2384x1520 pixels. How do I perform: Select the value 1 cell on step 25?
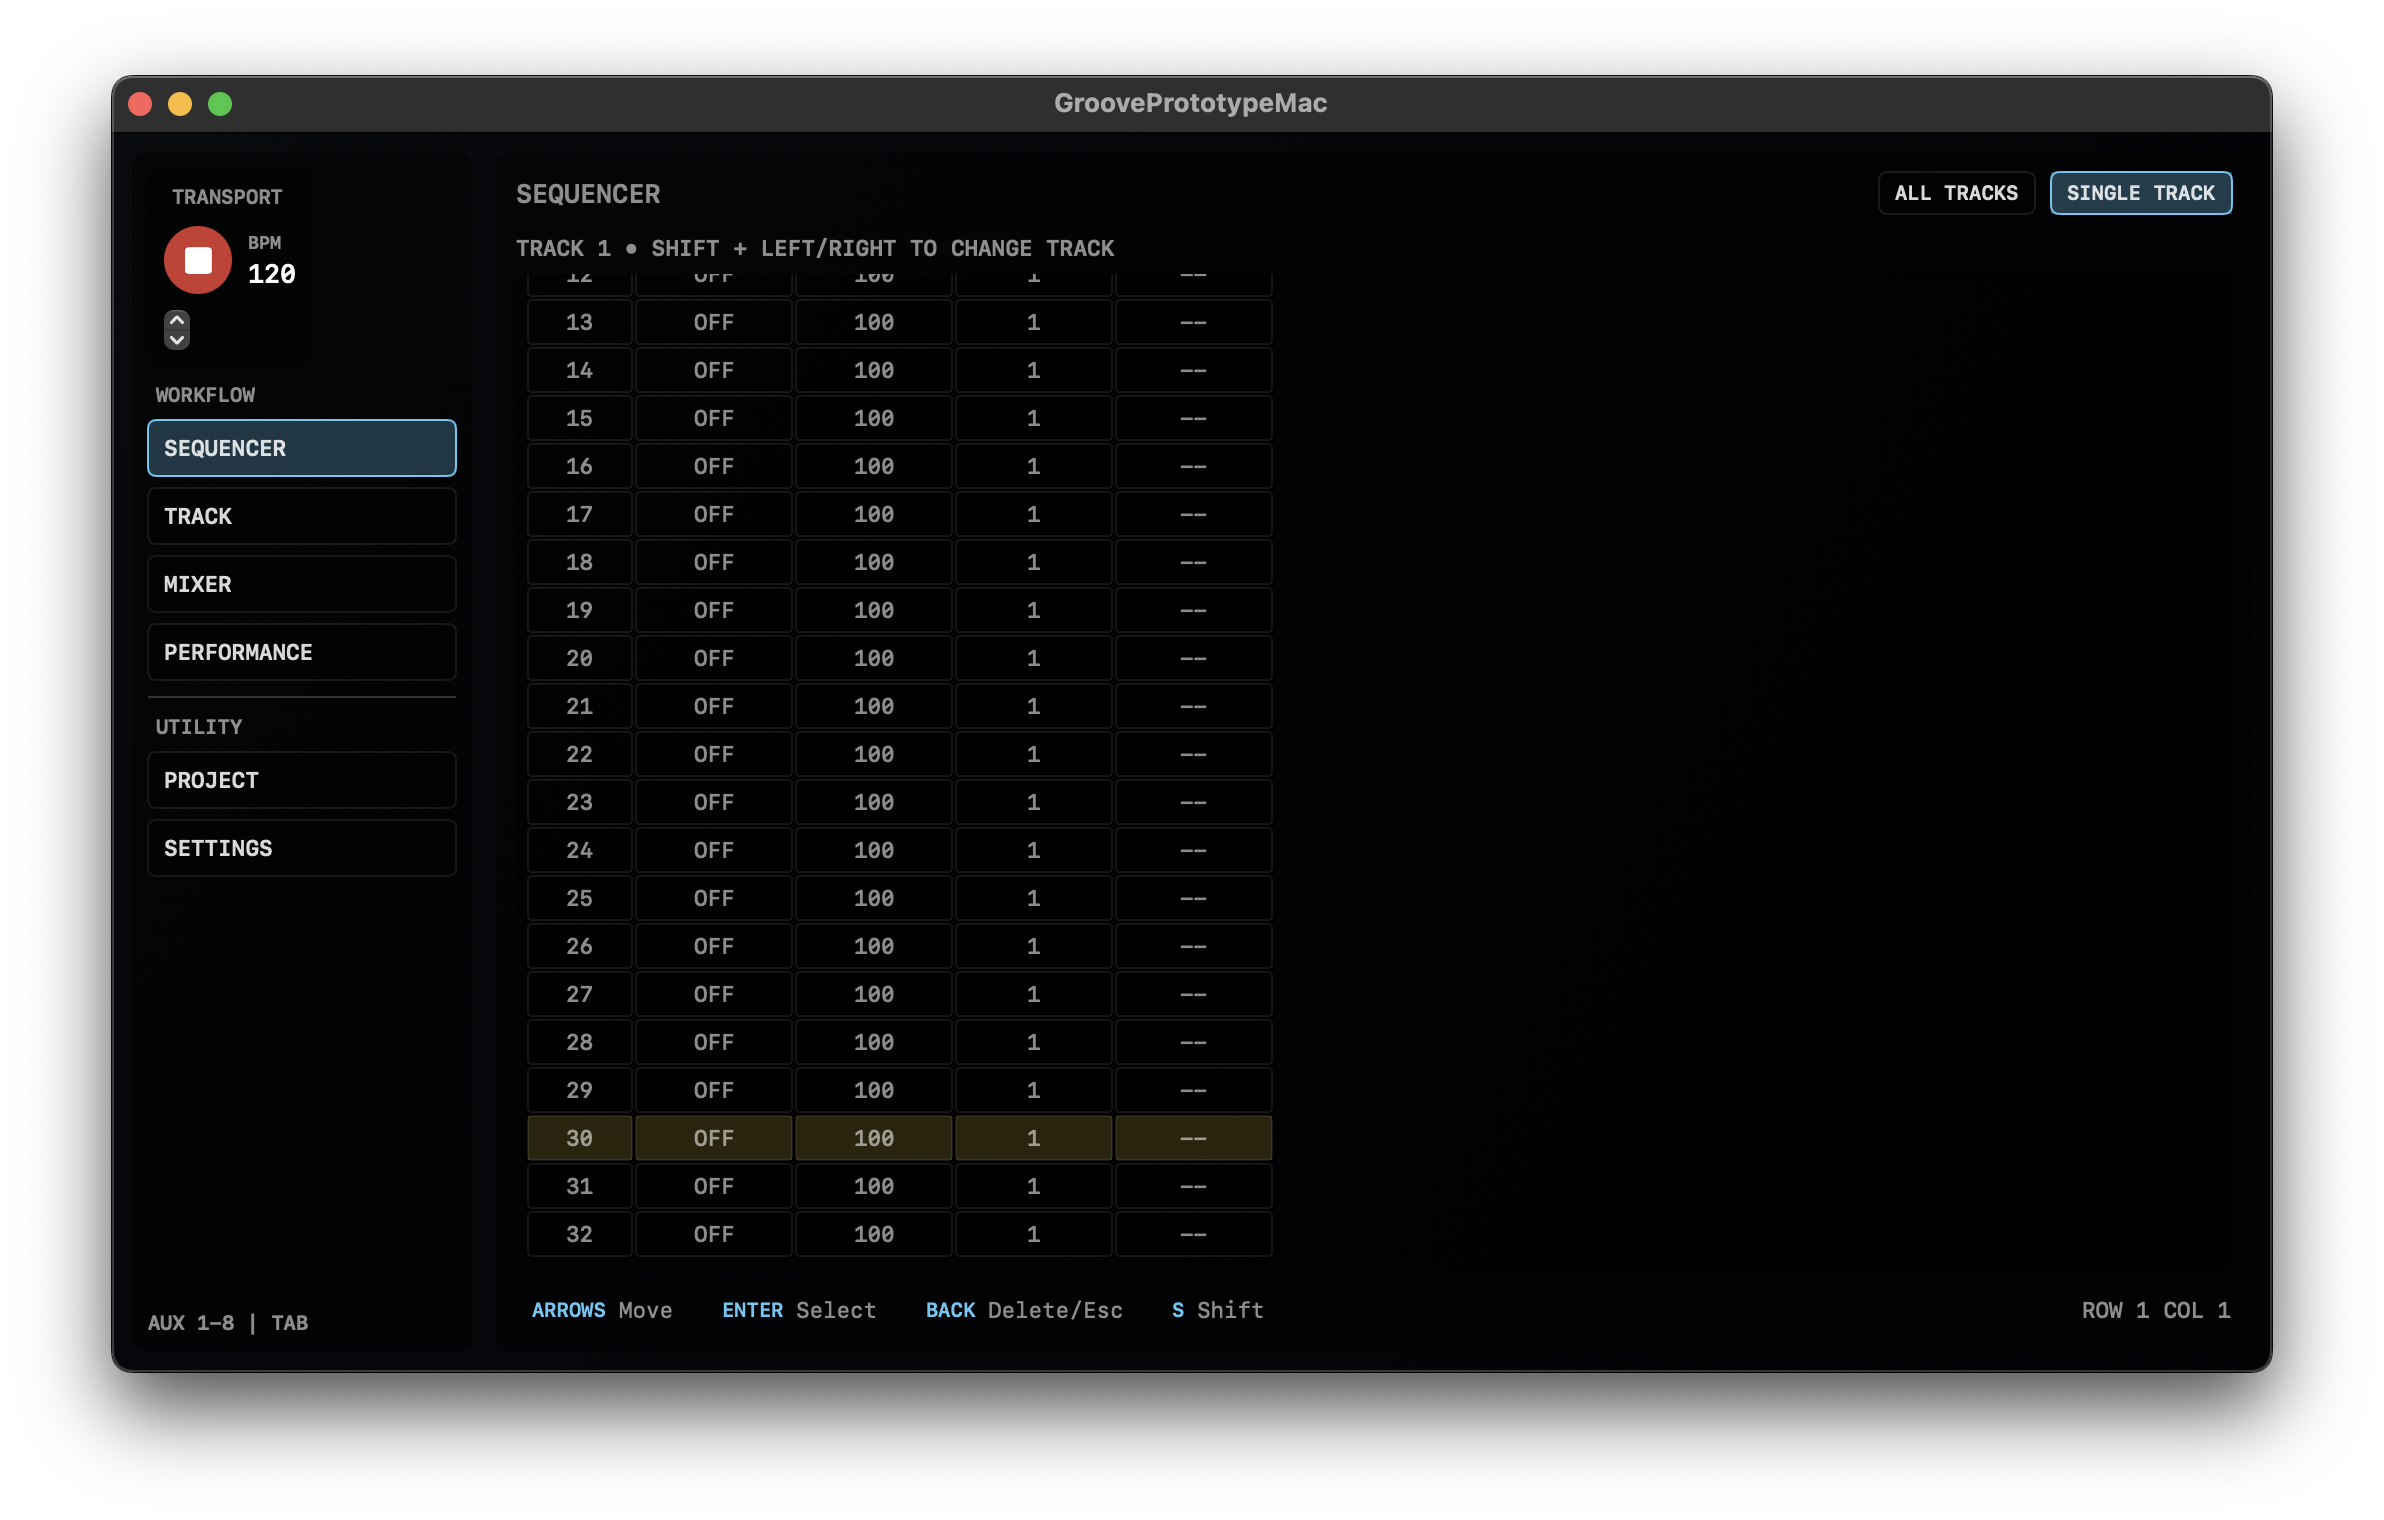coord(1033,898)
